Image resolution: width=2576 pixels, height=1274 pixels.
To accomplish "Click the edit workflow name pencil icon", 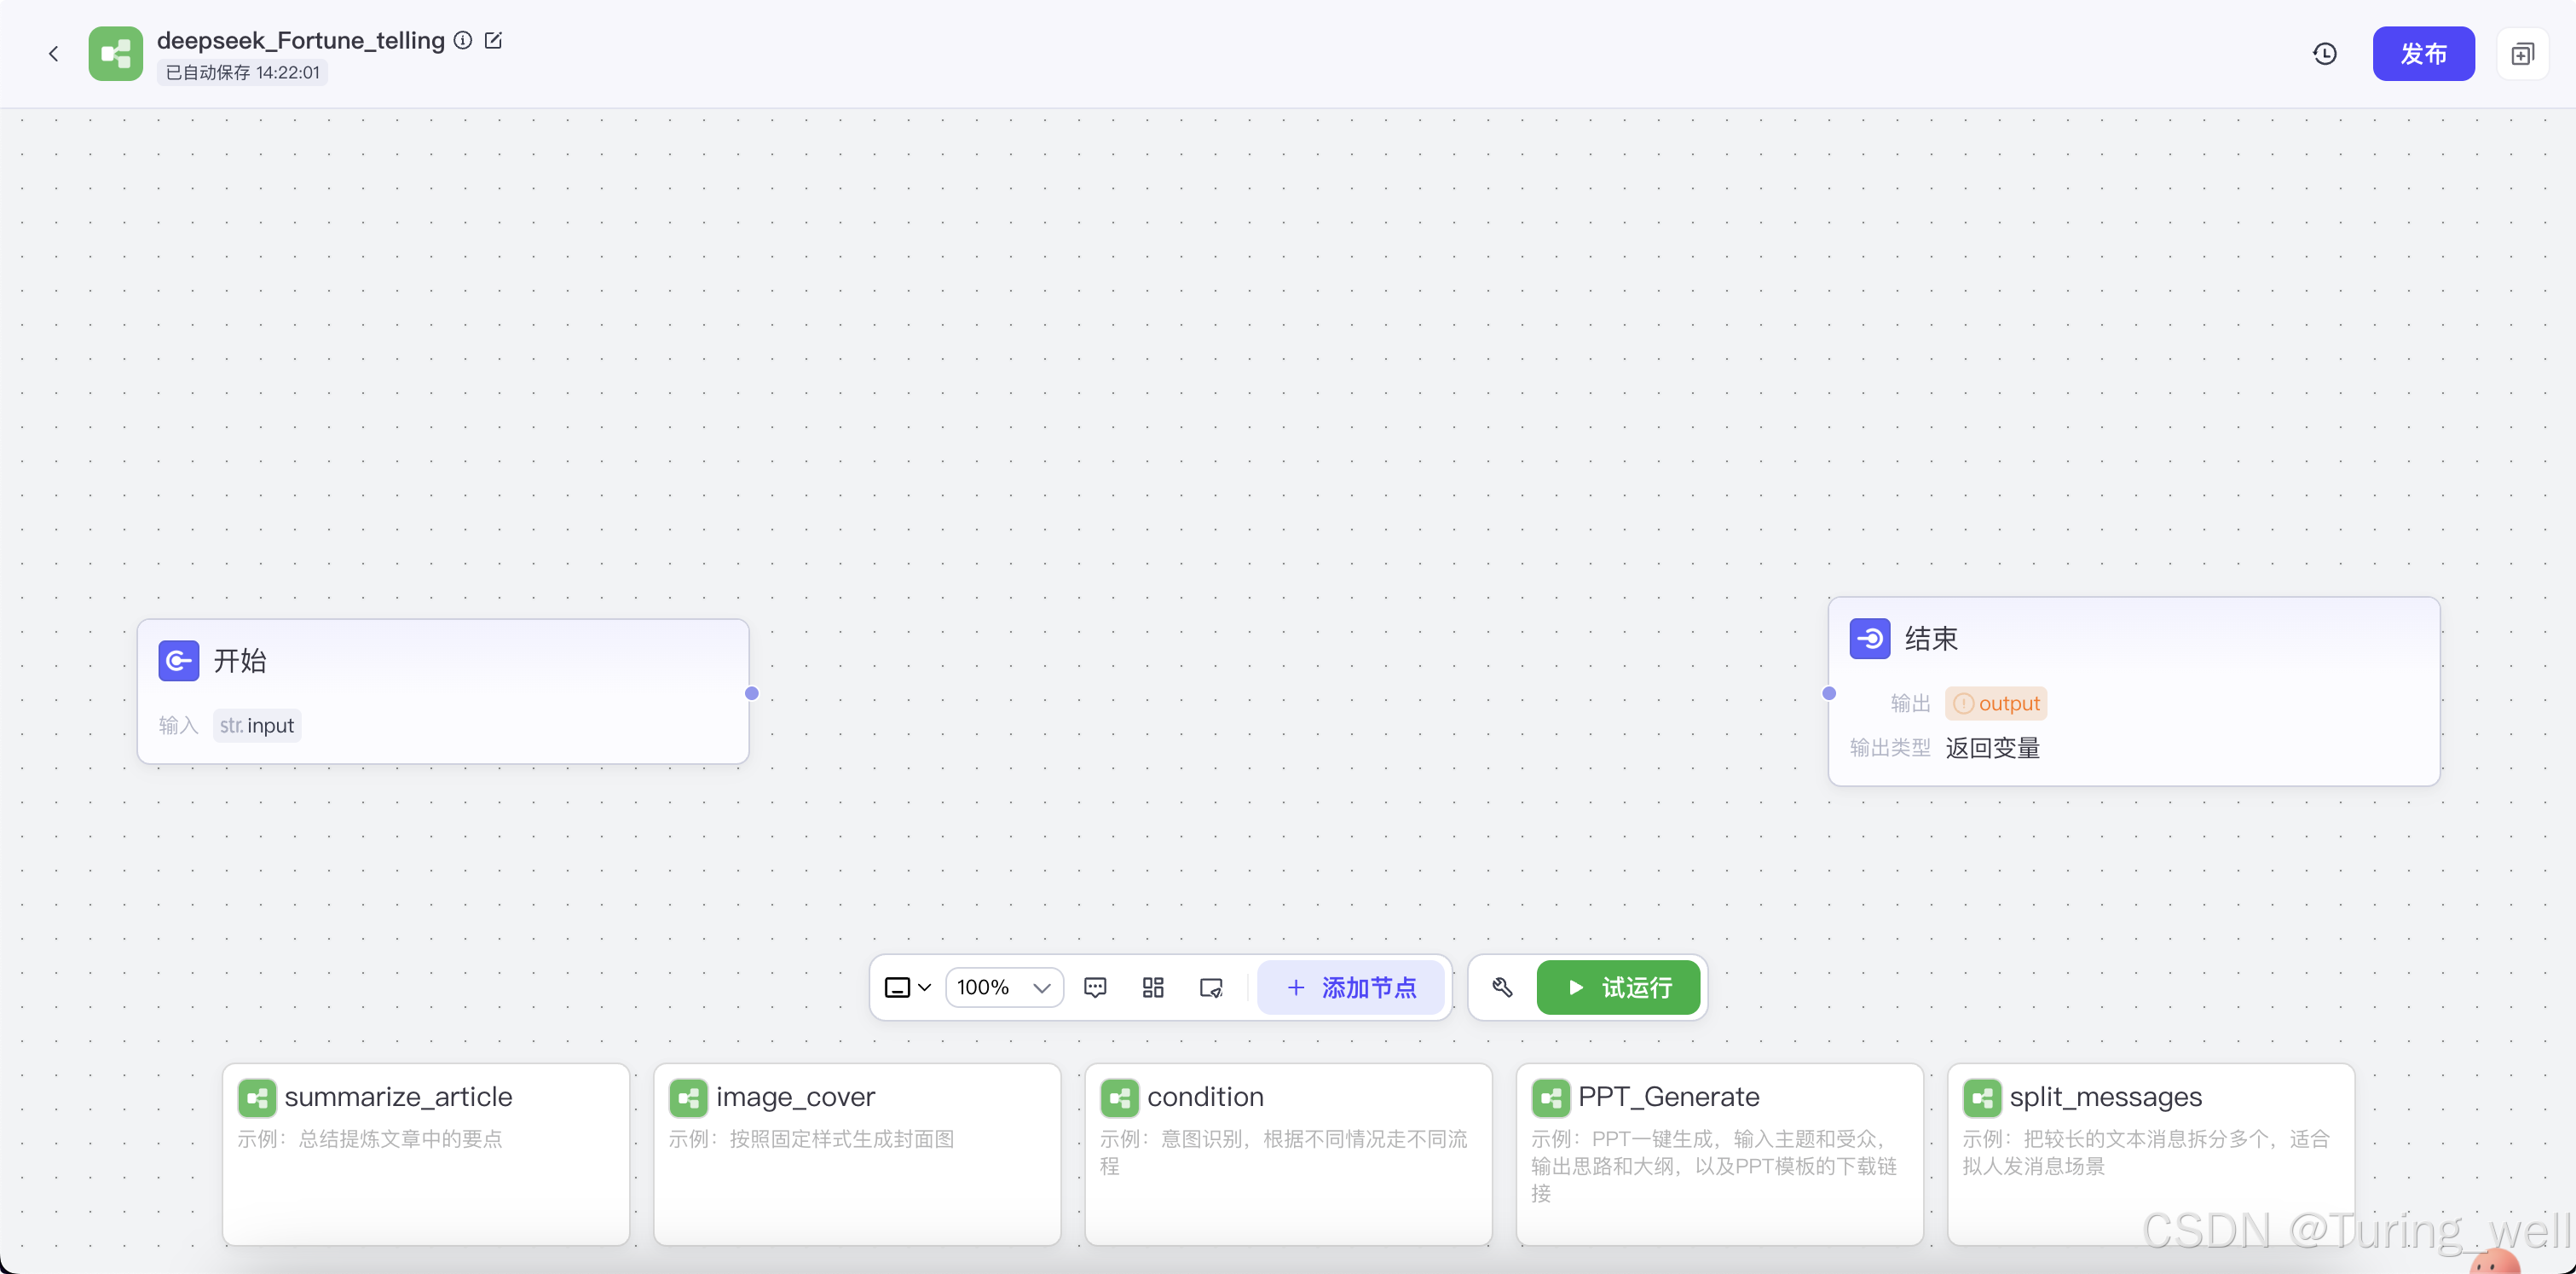I will (x=493, y=40).
